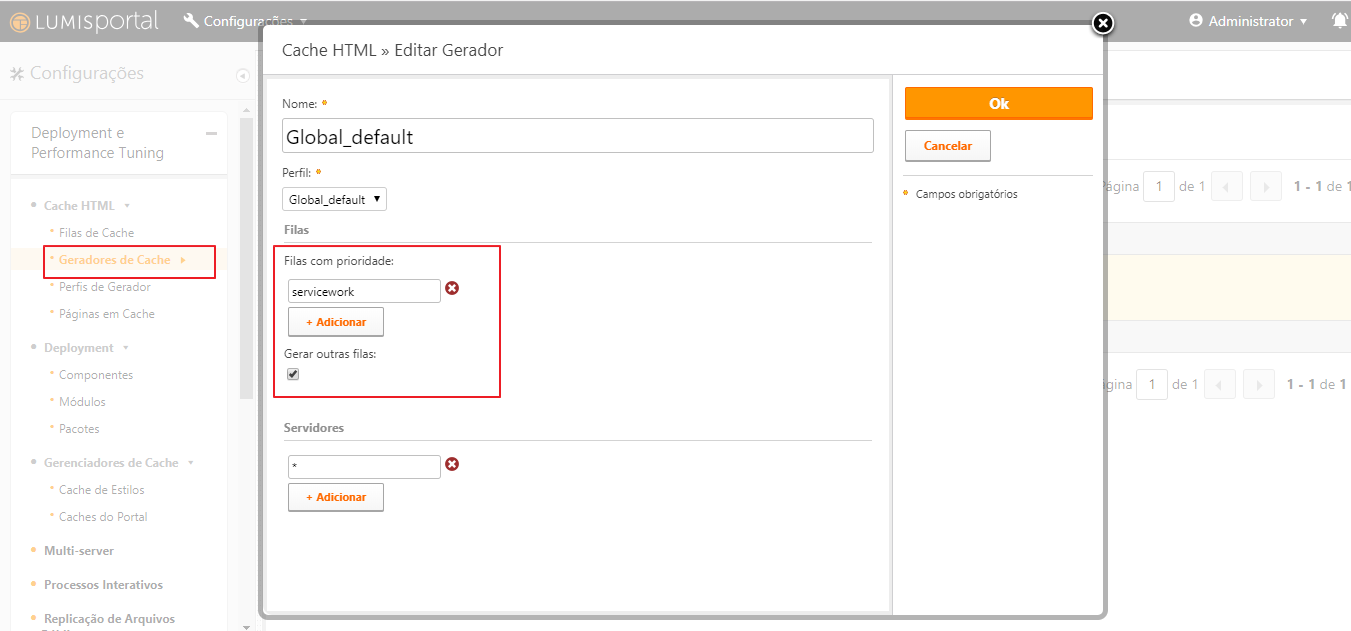Expand the Cache HTML tree group
This screenshot has height=631, width=1351.
127,206
